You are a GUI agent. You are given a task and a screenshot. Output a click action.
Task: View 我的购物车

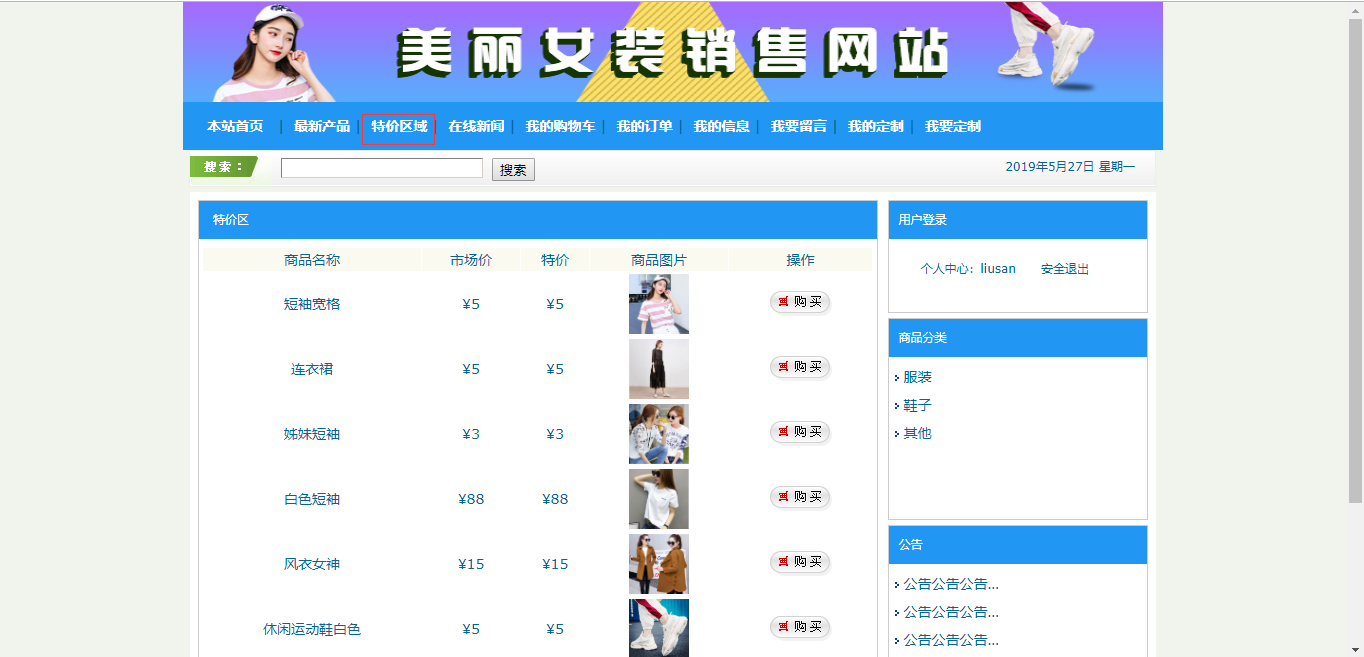pyautogui.click(x=560, y=126)
